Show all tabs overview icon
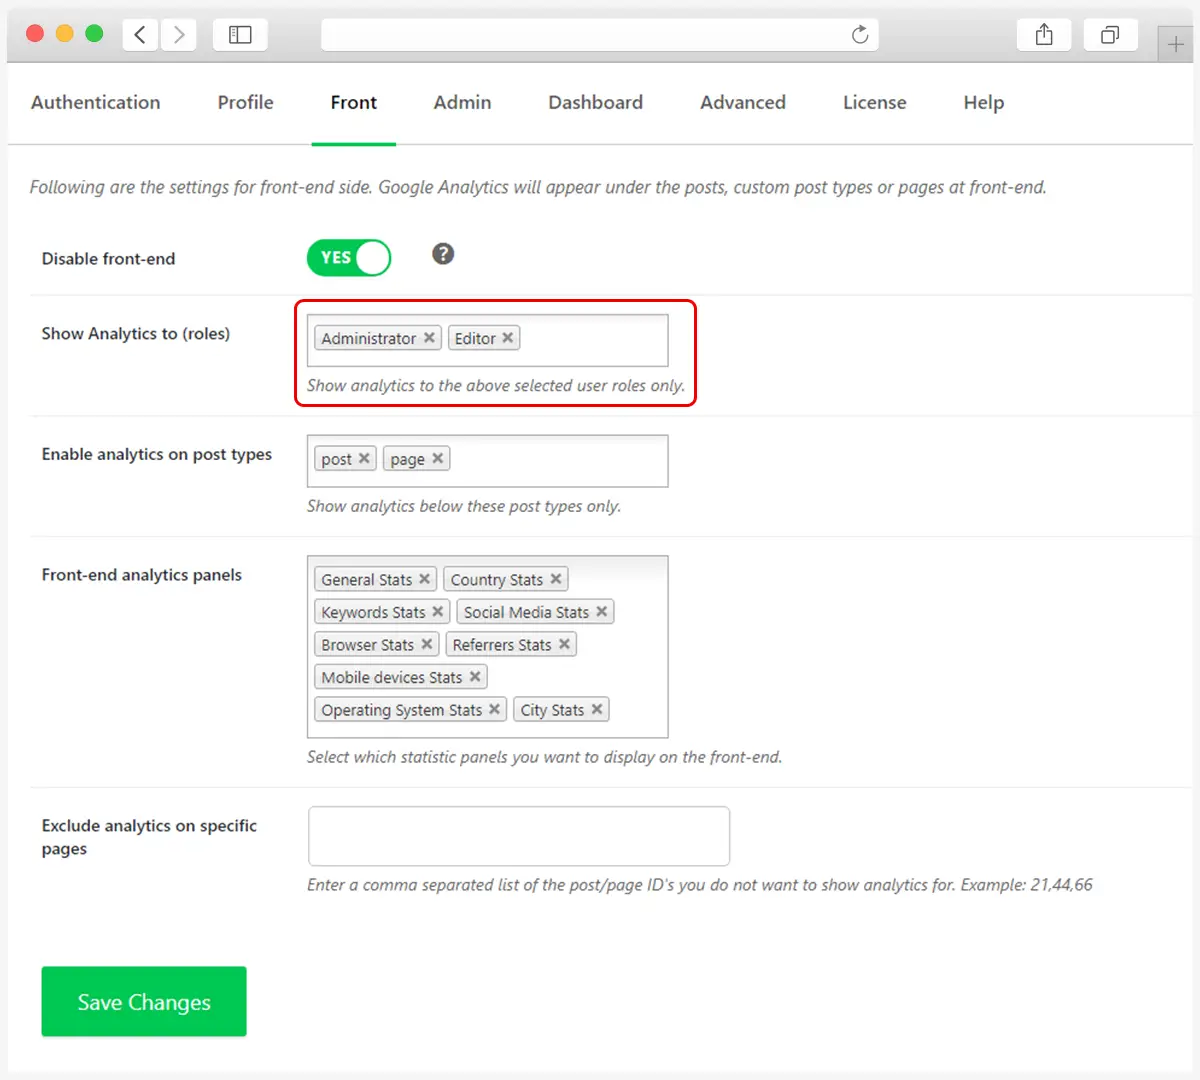The image size is (1200, 1080). 1110,35
